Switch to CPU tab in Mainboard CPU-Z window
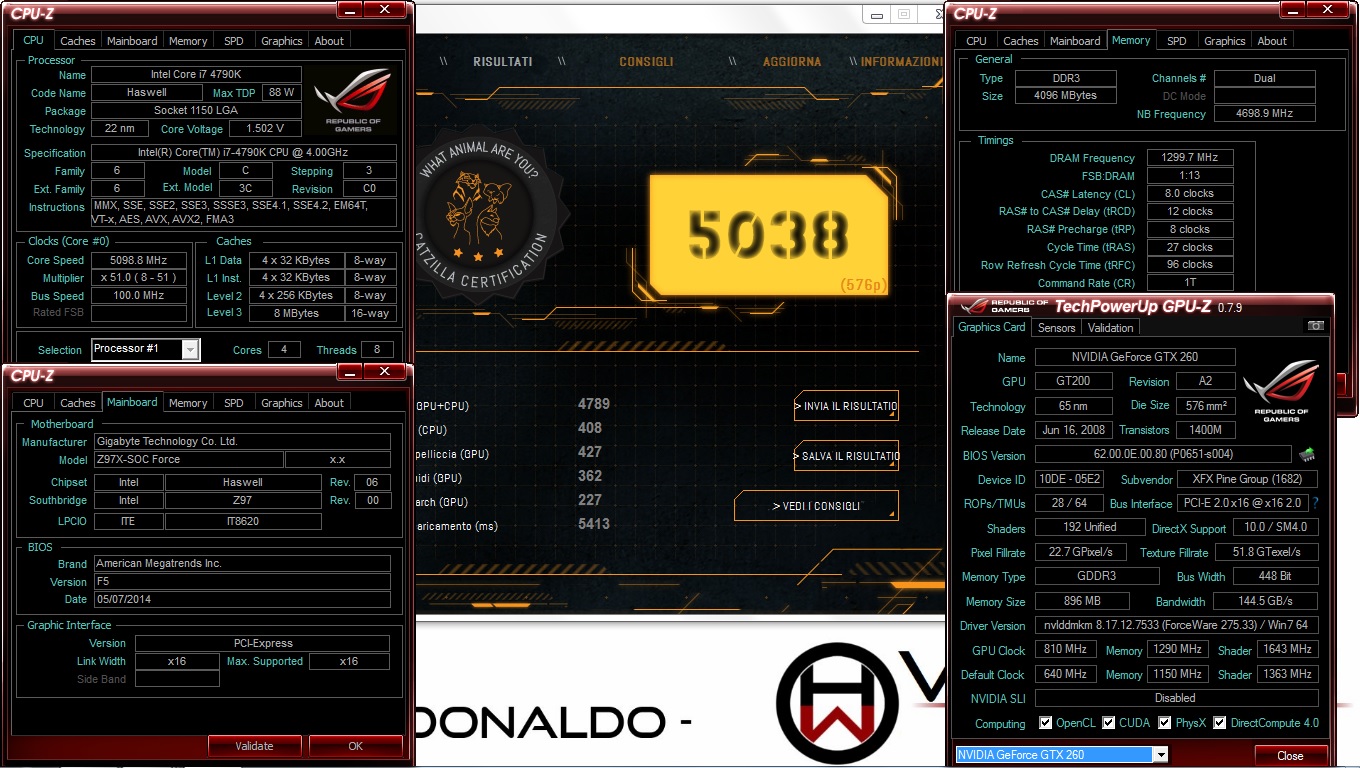Screen dimensions: 1360x768 (34, 403)
